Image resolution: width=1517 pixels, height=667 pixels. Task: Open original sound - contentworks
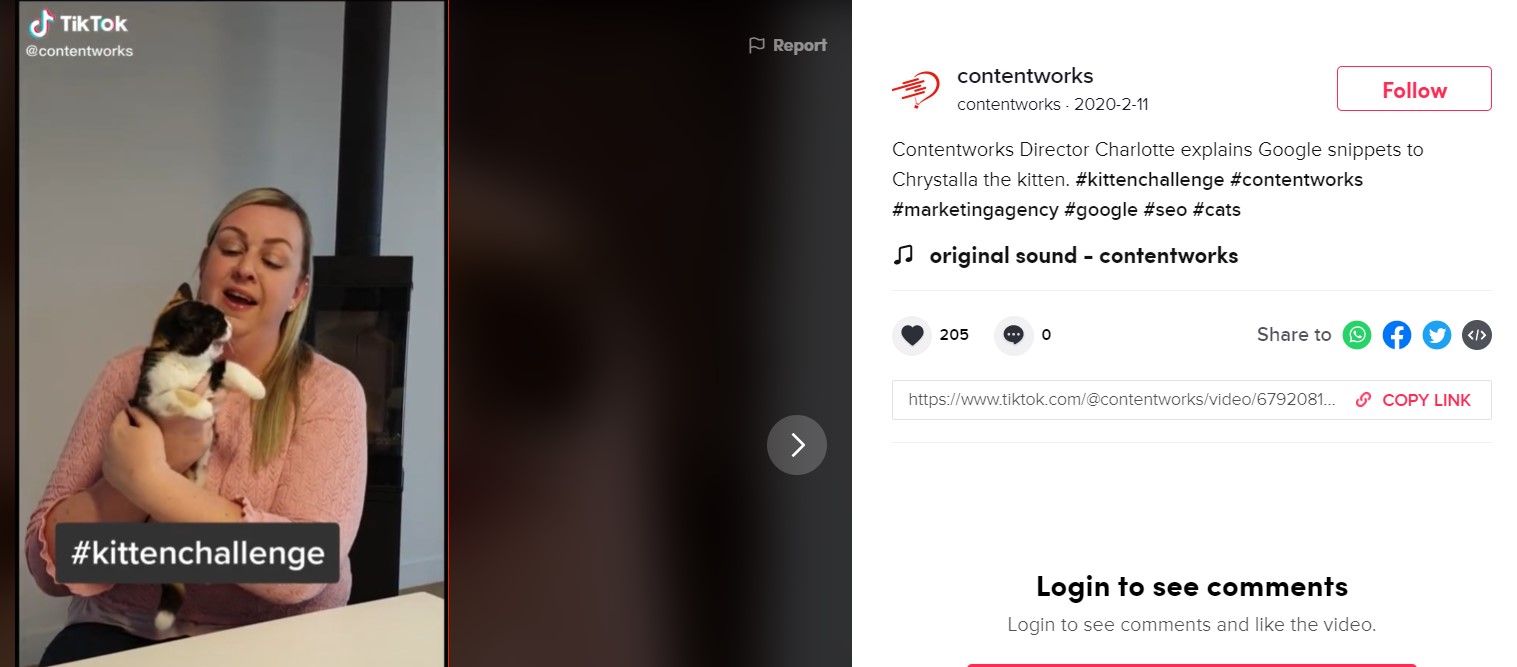point(1084,256)
